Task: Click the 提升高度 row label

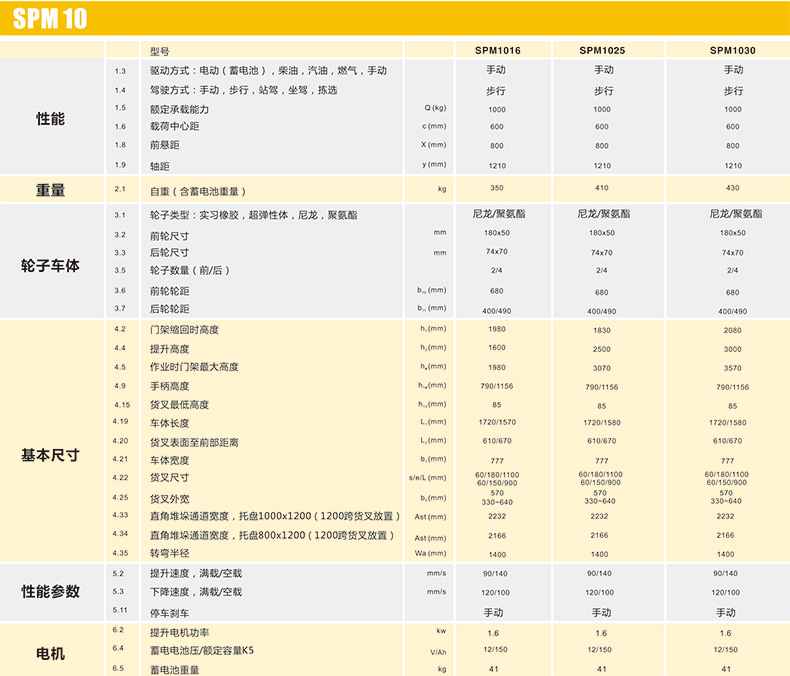Action: (x=171, y=349)
